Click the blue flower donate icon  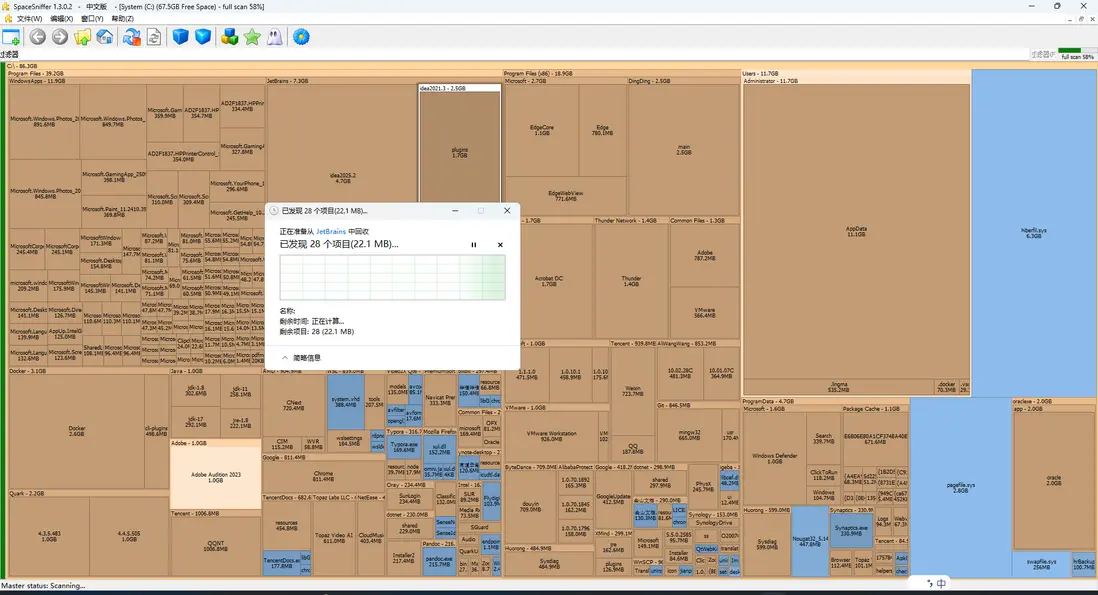[x=301, y=37]
